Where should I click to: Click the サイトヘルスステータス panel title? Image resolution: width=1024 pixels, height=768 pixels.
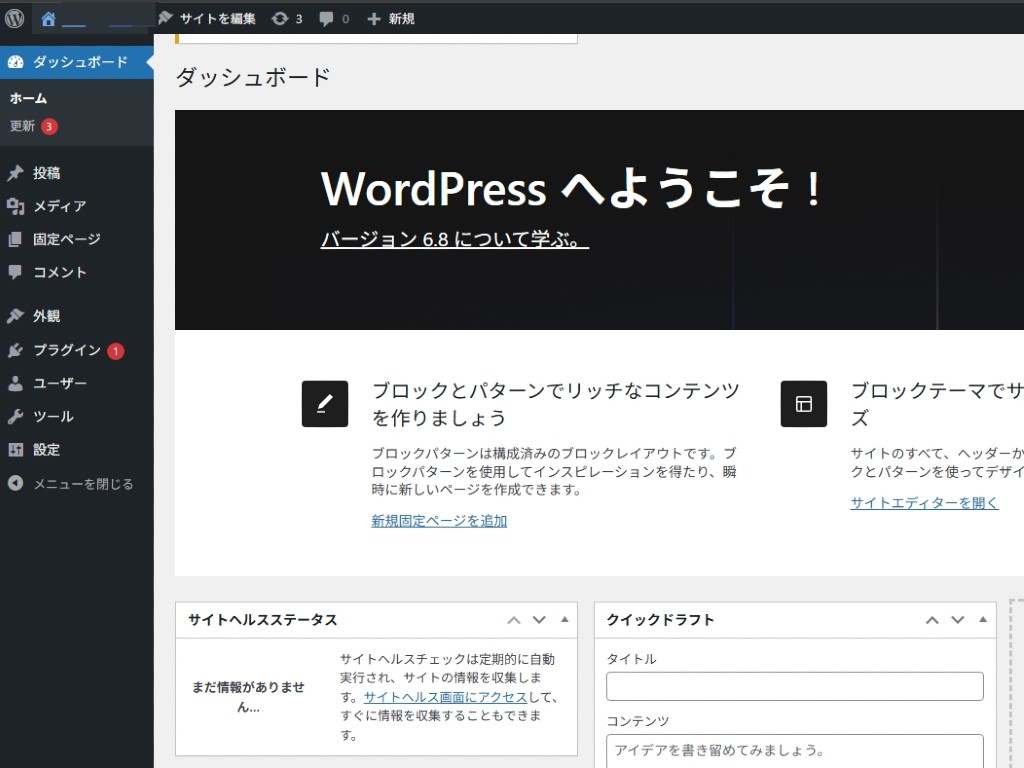pos(263,620)
